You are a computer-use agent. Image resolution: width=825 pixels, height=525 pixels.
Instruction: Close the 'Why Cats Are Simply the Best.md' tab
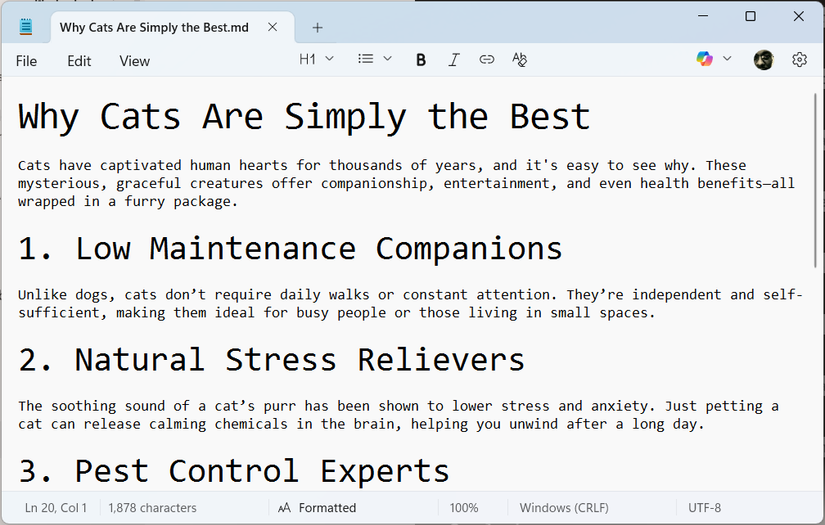pyautogui.click(x=272, y=27)
